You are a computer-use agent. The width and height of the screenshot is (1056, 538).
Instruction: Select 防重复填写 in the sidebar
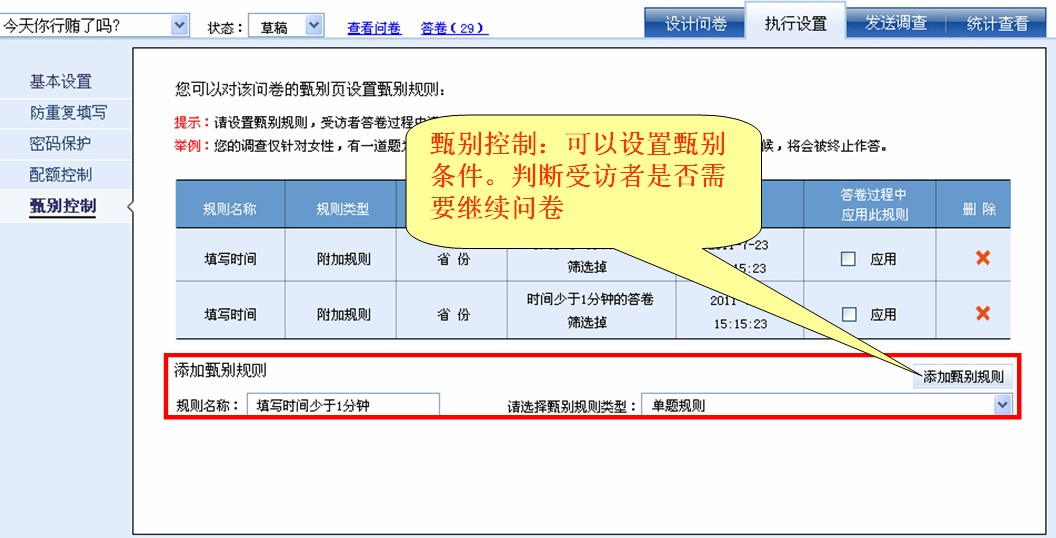click(68, 112)
